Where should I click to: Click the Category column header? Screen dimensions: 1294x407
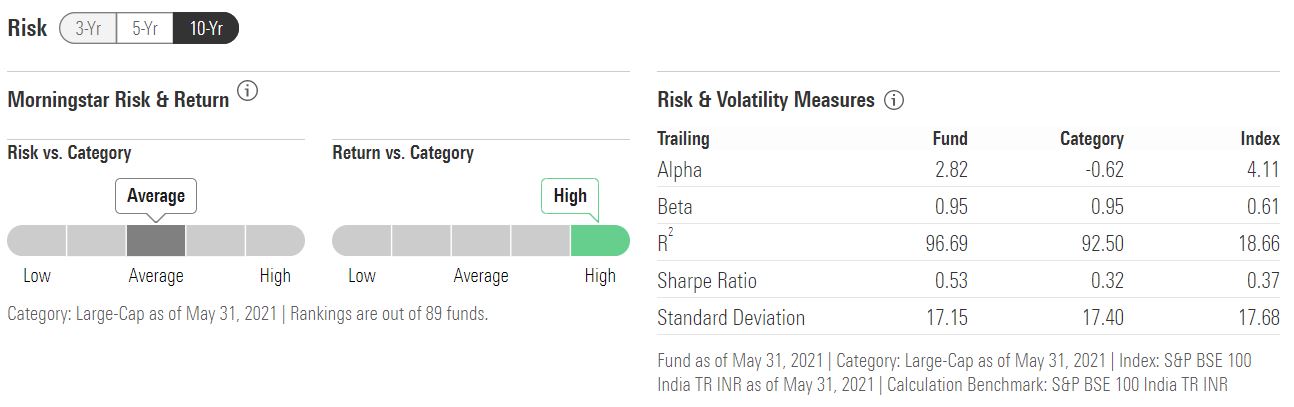click(1091, 139)
